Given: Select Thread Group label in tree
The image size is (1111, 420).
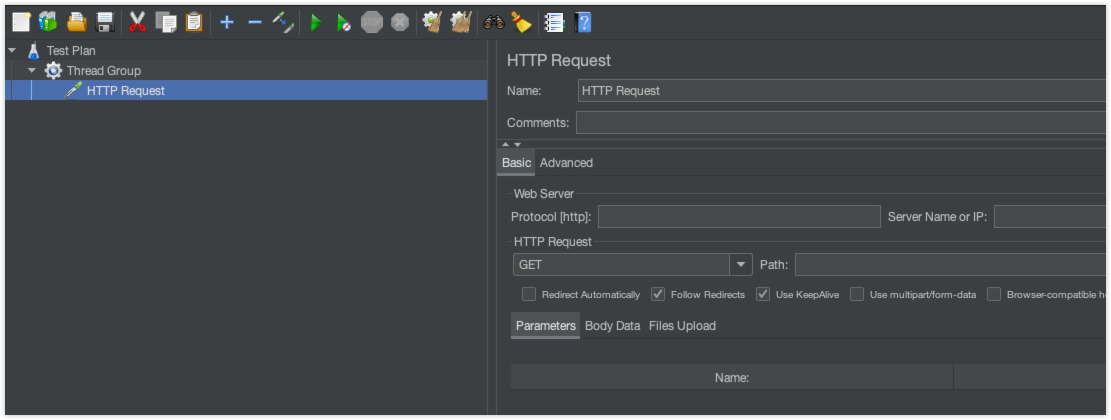Looking at the screenshot, I should [103, 71].
